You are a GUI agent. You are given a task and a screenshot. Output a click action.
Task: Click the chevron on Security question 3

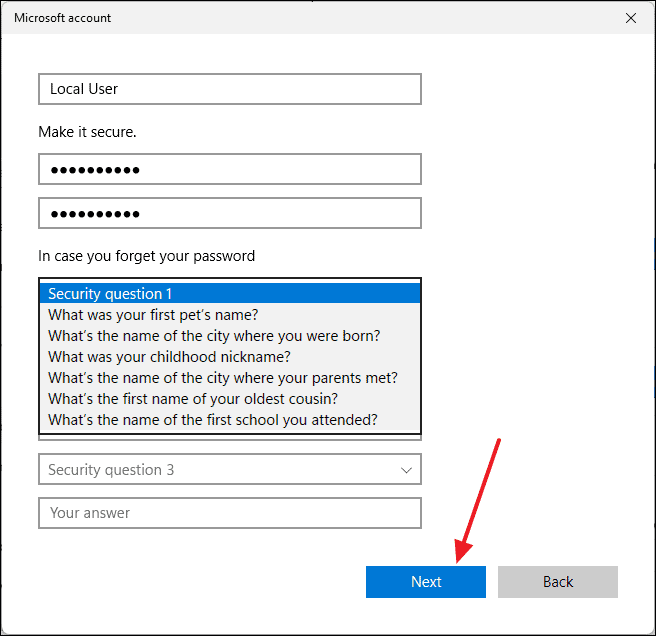coord(406,470)
